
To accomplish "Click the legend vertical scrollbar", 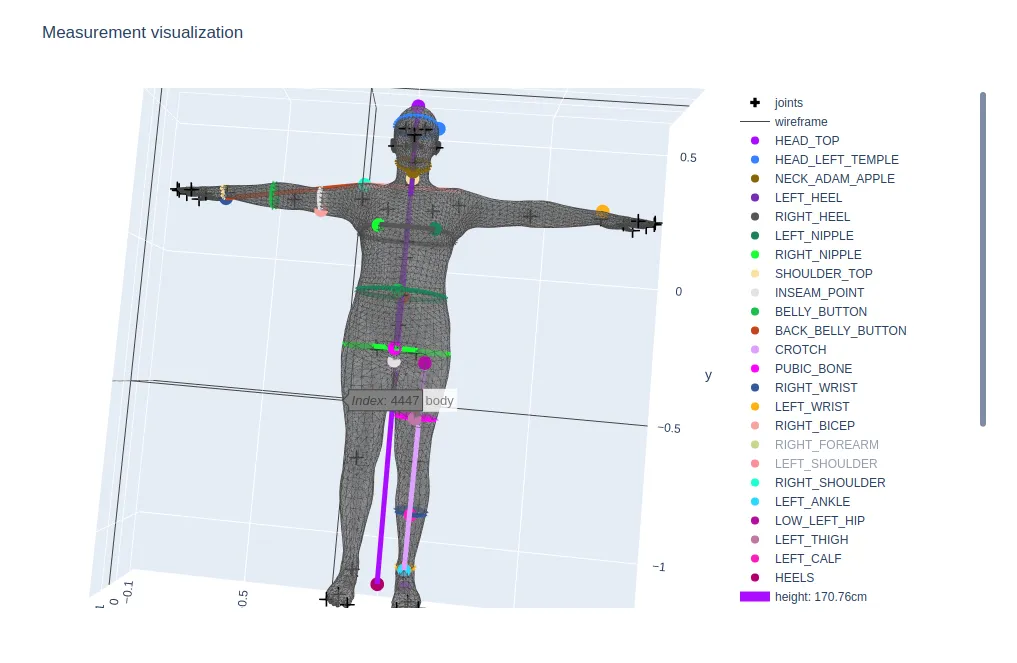I will [x=983, y=259].
